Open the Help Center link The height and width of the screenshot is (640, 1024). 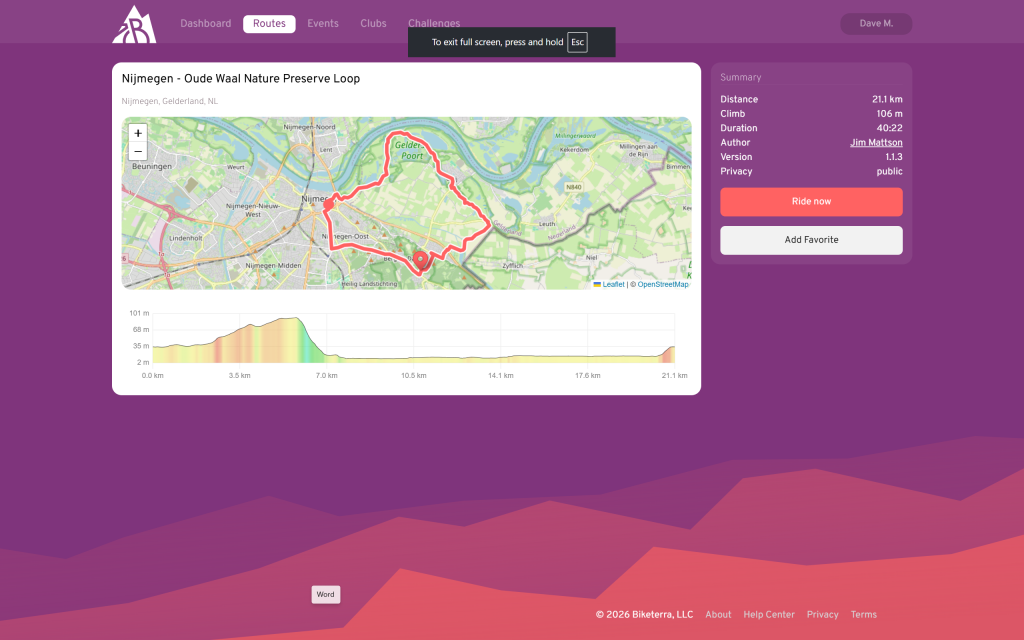[769, 615]
